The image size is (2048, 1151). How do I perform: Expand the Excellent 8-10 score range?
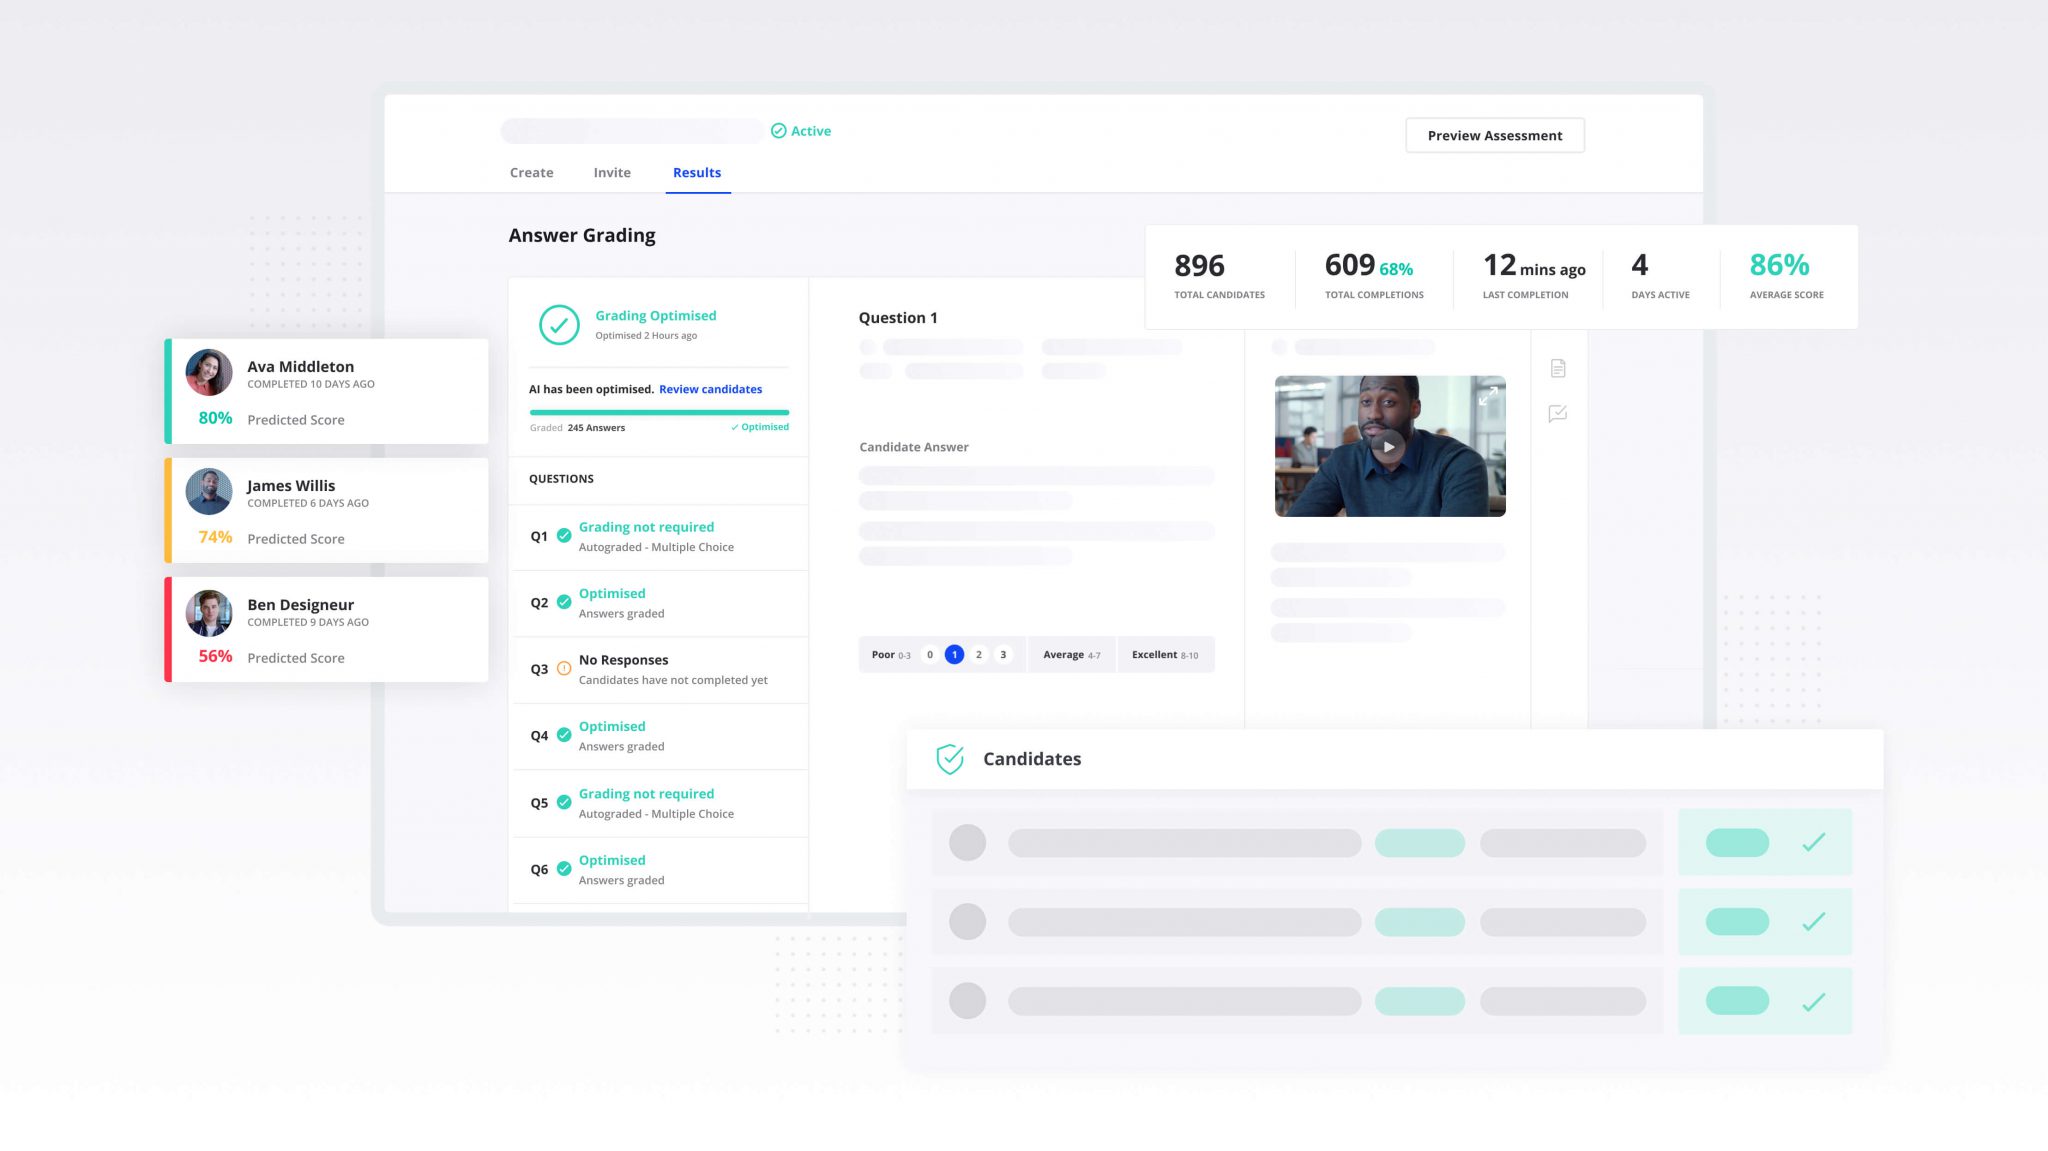point(1165,655)
